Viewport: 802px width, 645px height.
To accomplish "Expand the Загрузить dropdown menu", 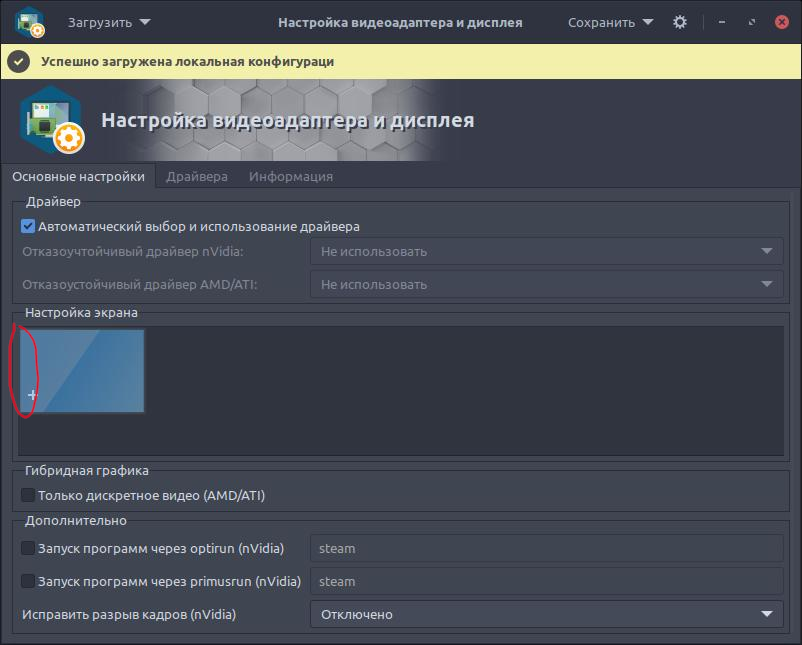I will point(109,22).
